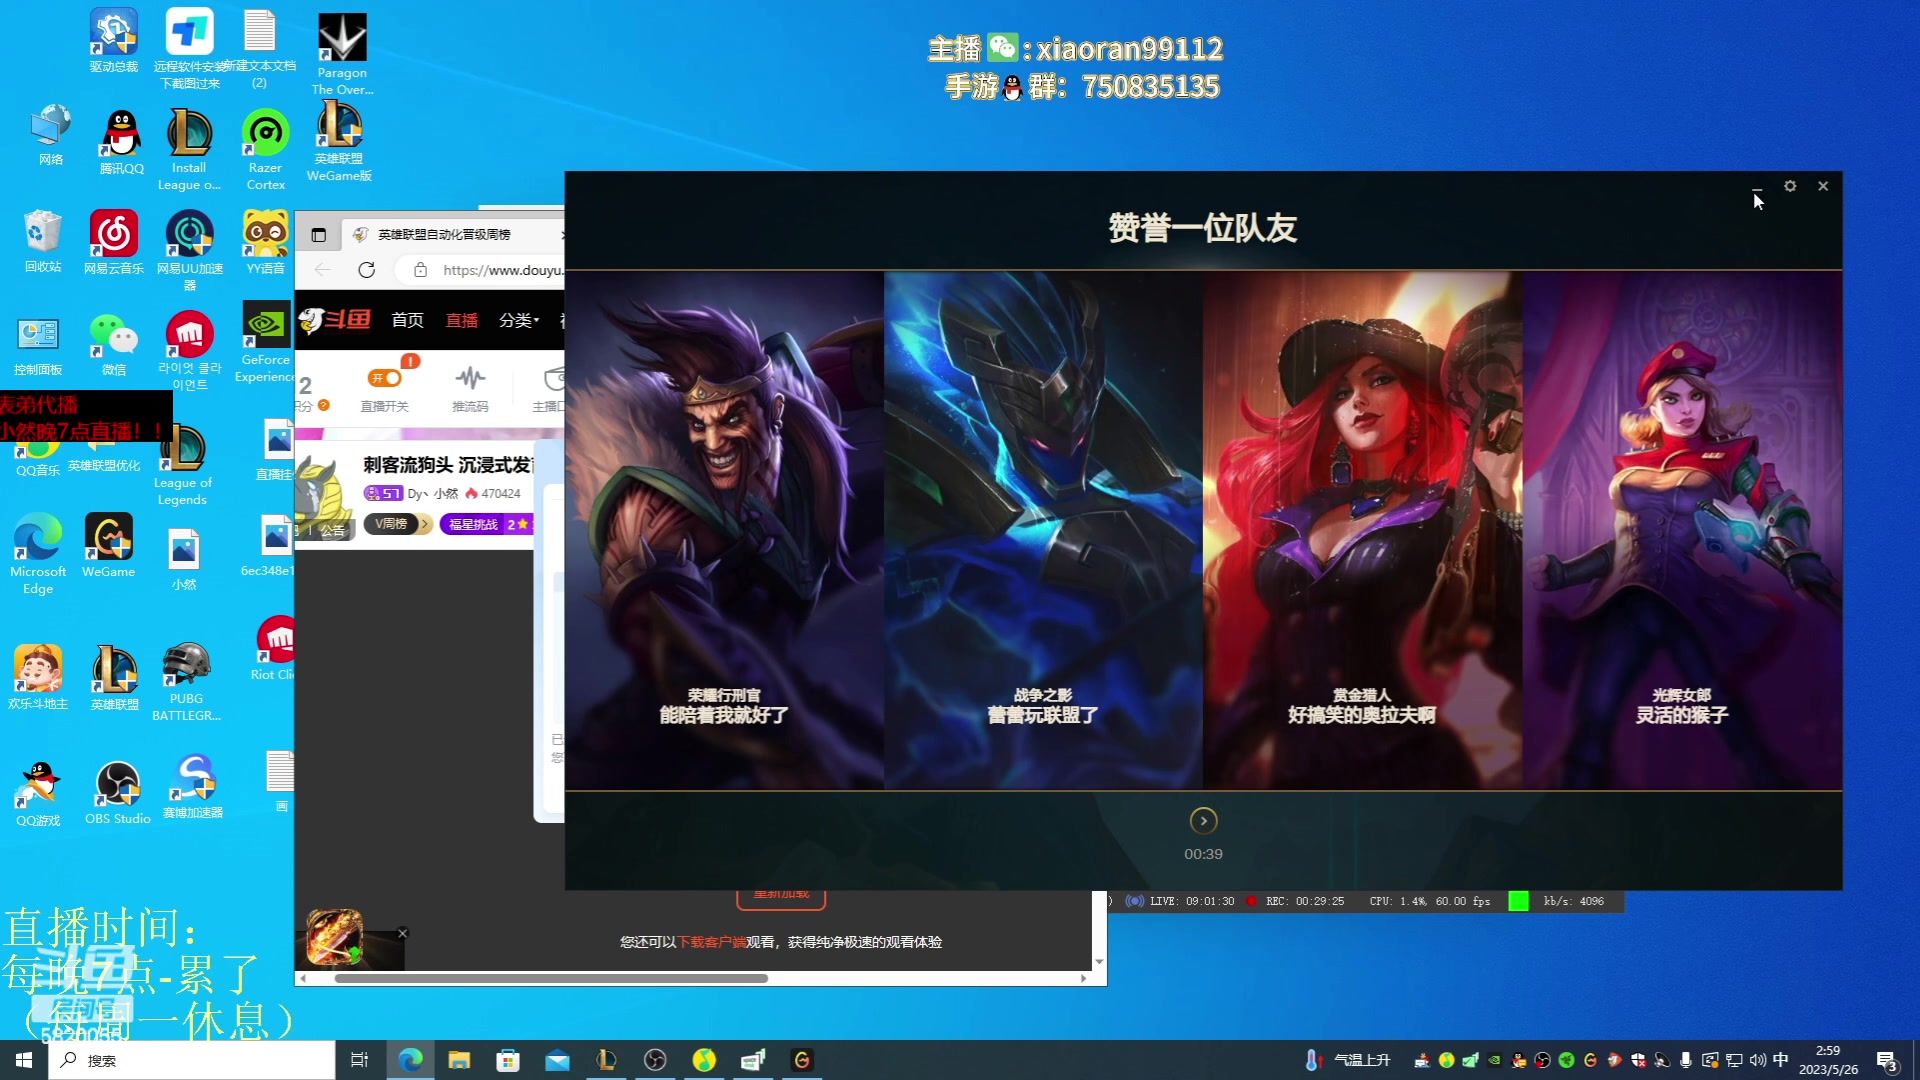Open Install League of Legends shortcut
This screenshot has height=1080, width=1920.
[x=189, y=149]
